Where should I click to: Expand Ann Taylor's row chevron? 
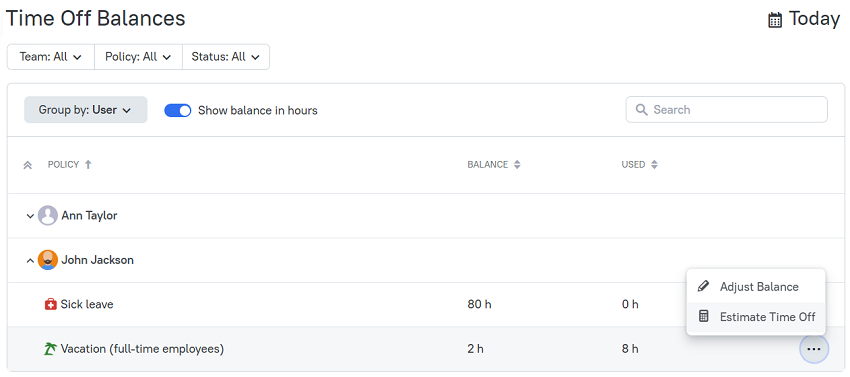pos(30,216)
